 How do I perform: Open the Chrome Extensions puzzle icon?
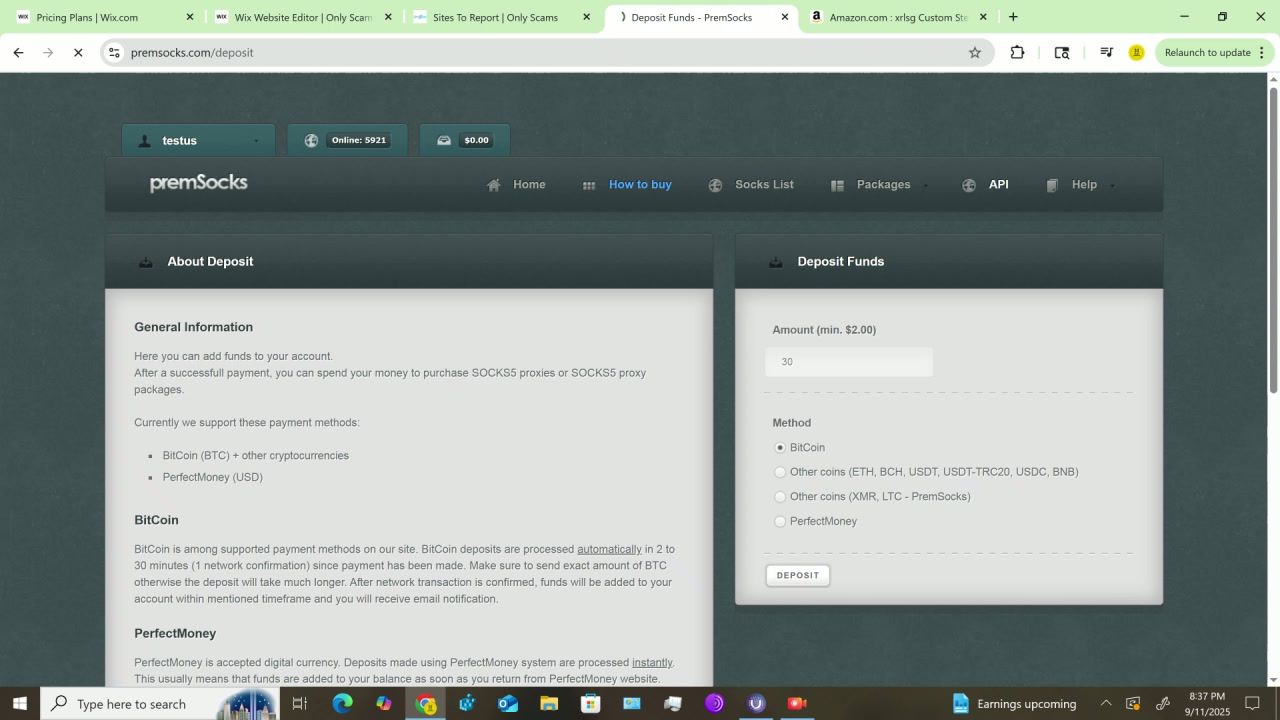(x=1017, y=53)
